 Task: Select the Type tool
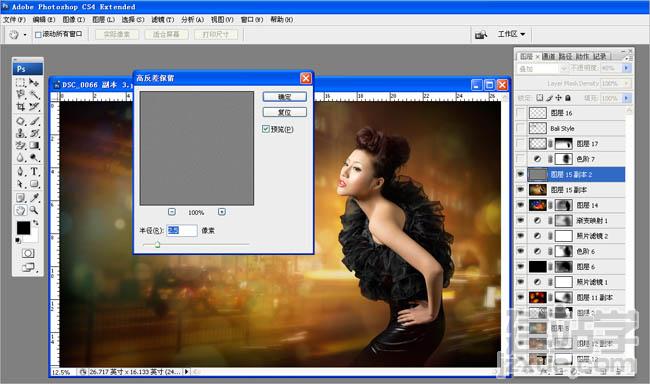pos(34,171)
